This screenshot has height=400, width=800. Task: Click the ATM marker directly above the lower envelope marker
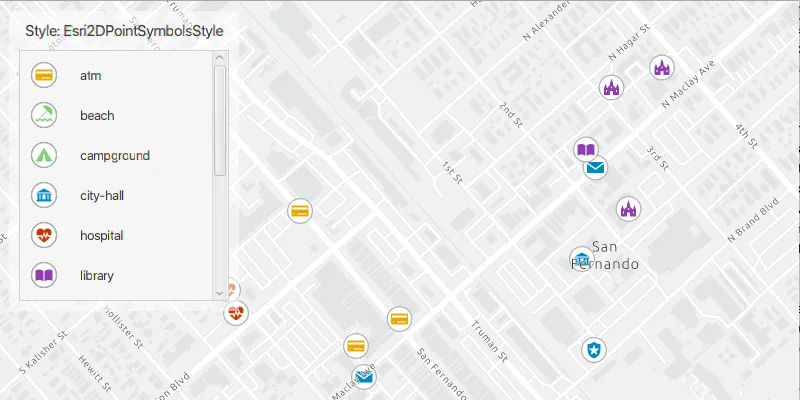pos(356,346)
